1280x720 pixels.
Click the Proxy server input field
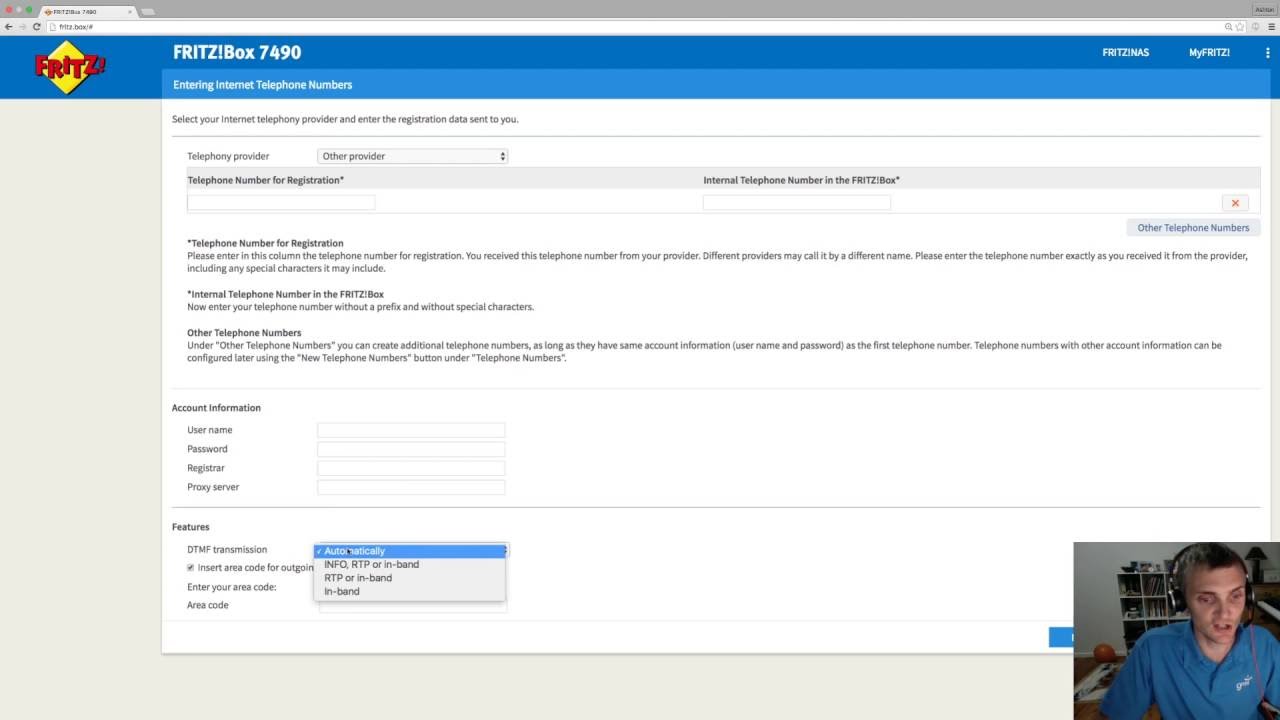tap(411, 487)
